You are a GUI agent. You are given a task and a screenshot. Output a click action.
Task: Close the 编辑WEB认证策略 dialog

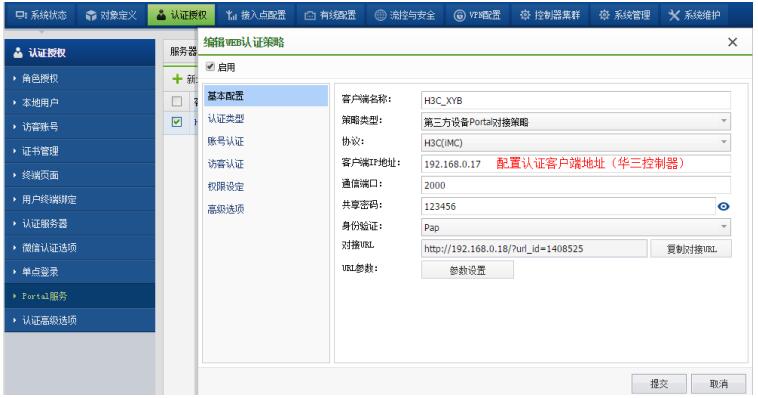pos(732,42)
